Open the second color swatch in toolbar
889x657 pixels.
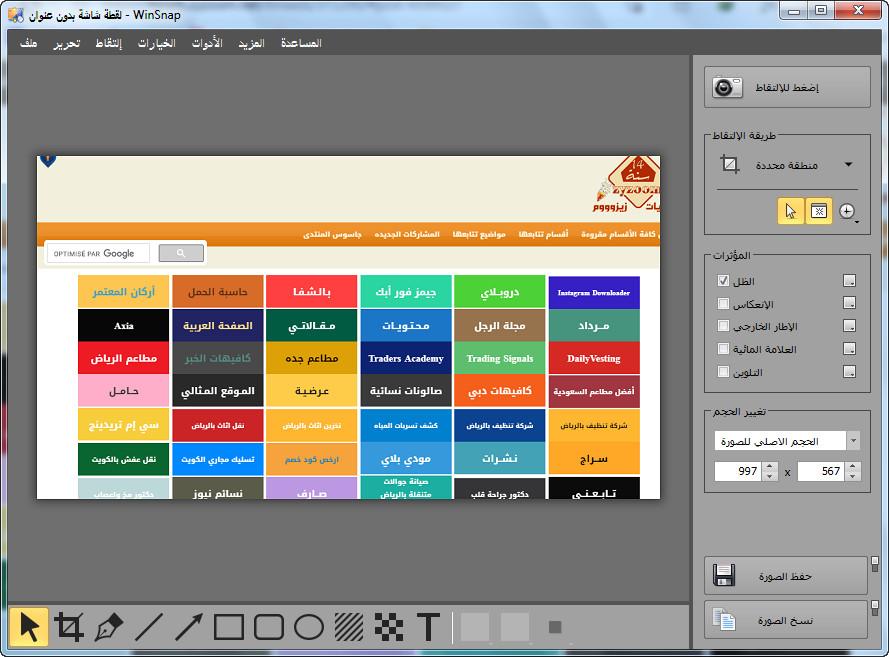pos(515,627)
